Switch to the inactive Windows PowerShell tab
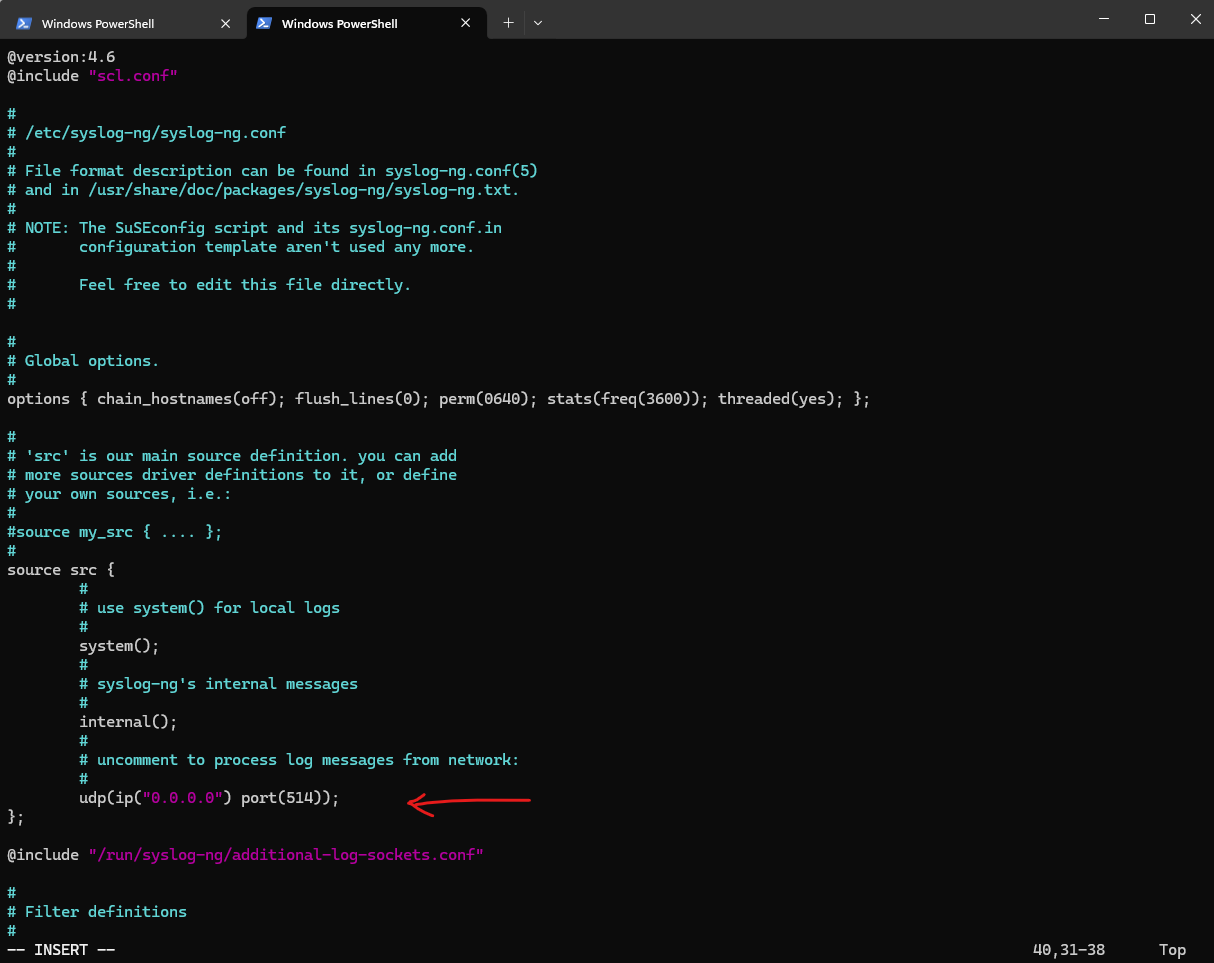 (x=124, y=23)
